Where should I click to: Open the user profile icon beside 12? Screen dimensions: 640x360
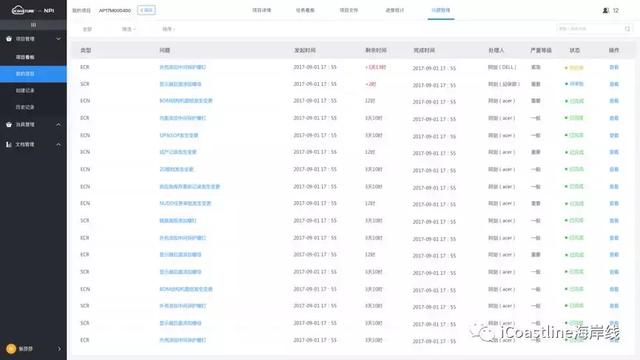(x=606, y=10)
